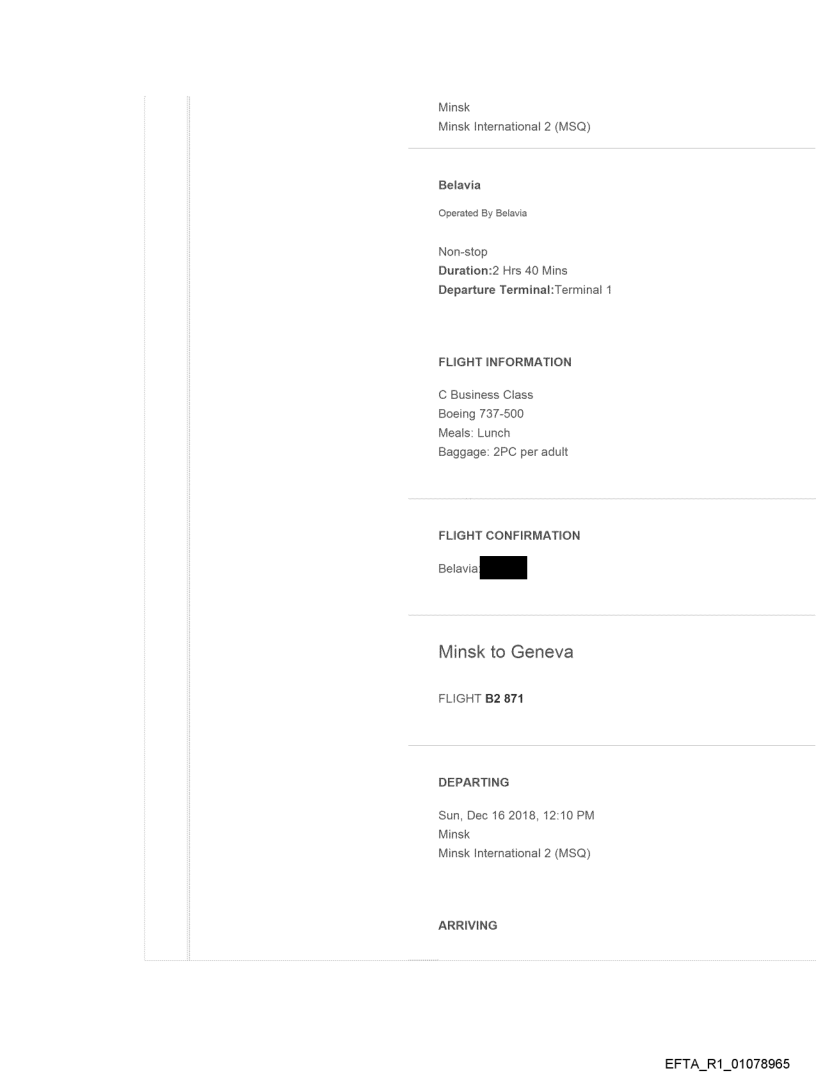This screenshot has width=816, height=1073.
Task: Click the black redacted confirmation box
Action: 503,569
